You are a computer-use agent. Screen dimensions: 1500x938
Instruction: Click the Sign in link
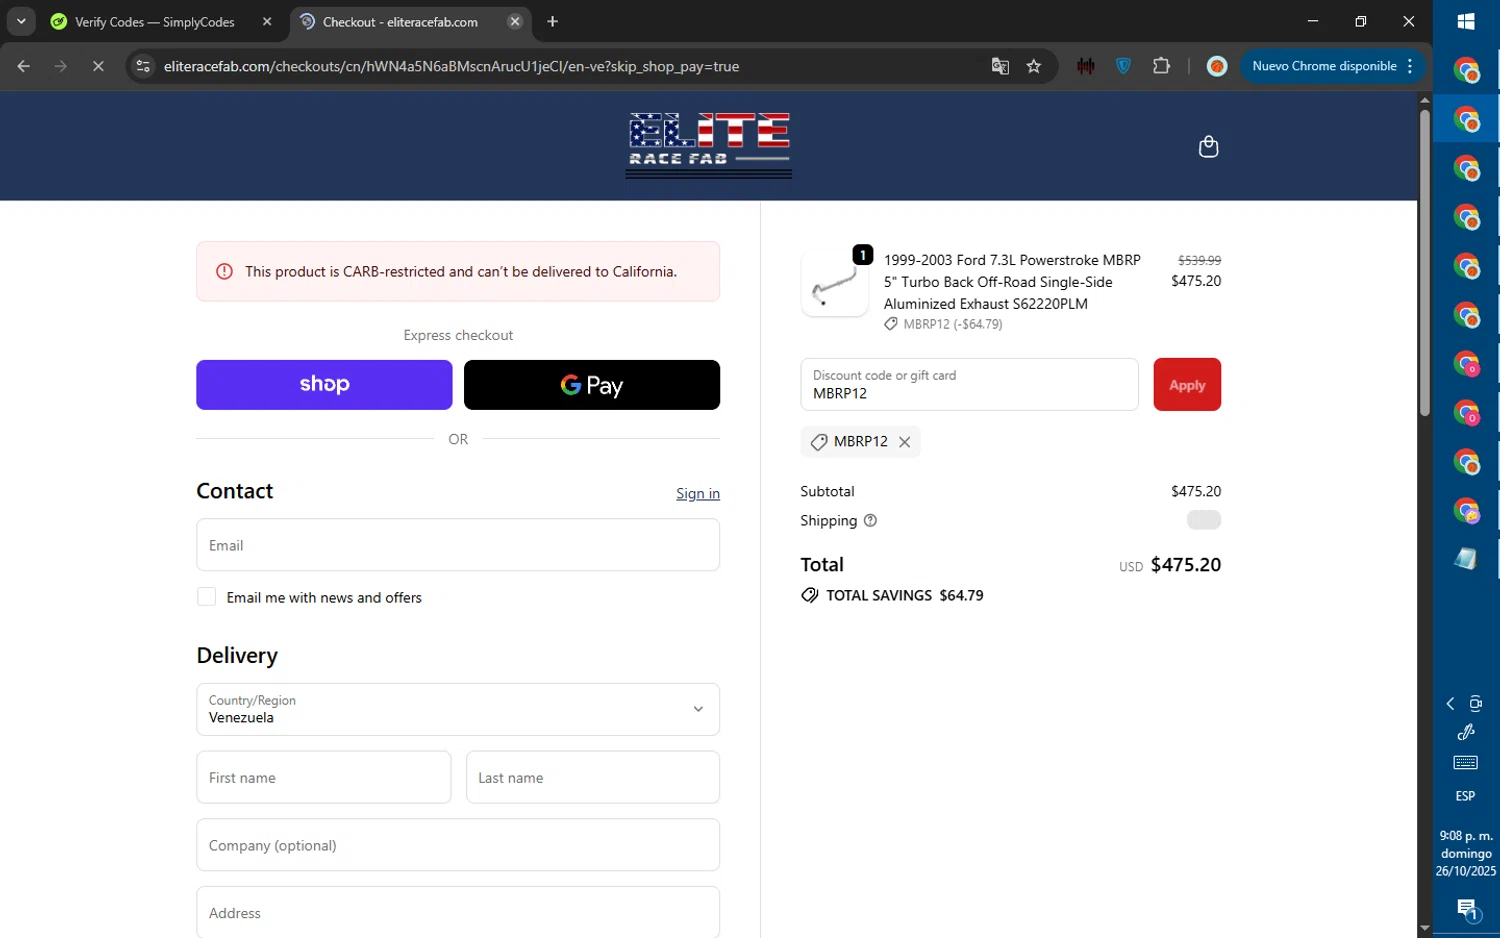698,494
